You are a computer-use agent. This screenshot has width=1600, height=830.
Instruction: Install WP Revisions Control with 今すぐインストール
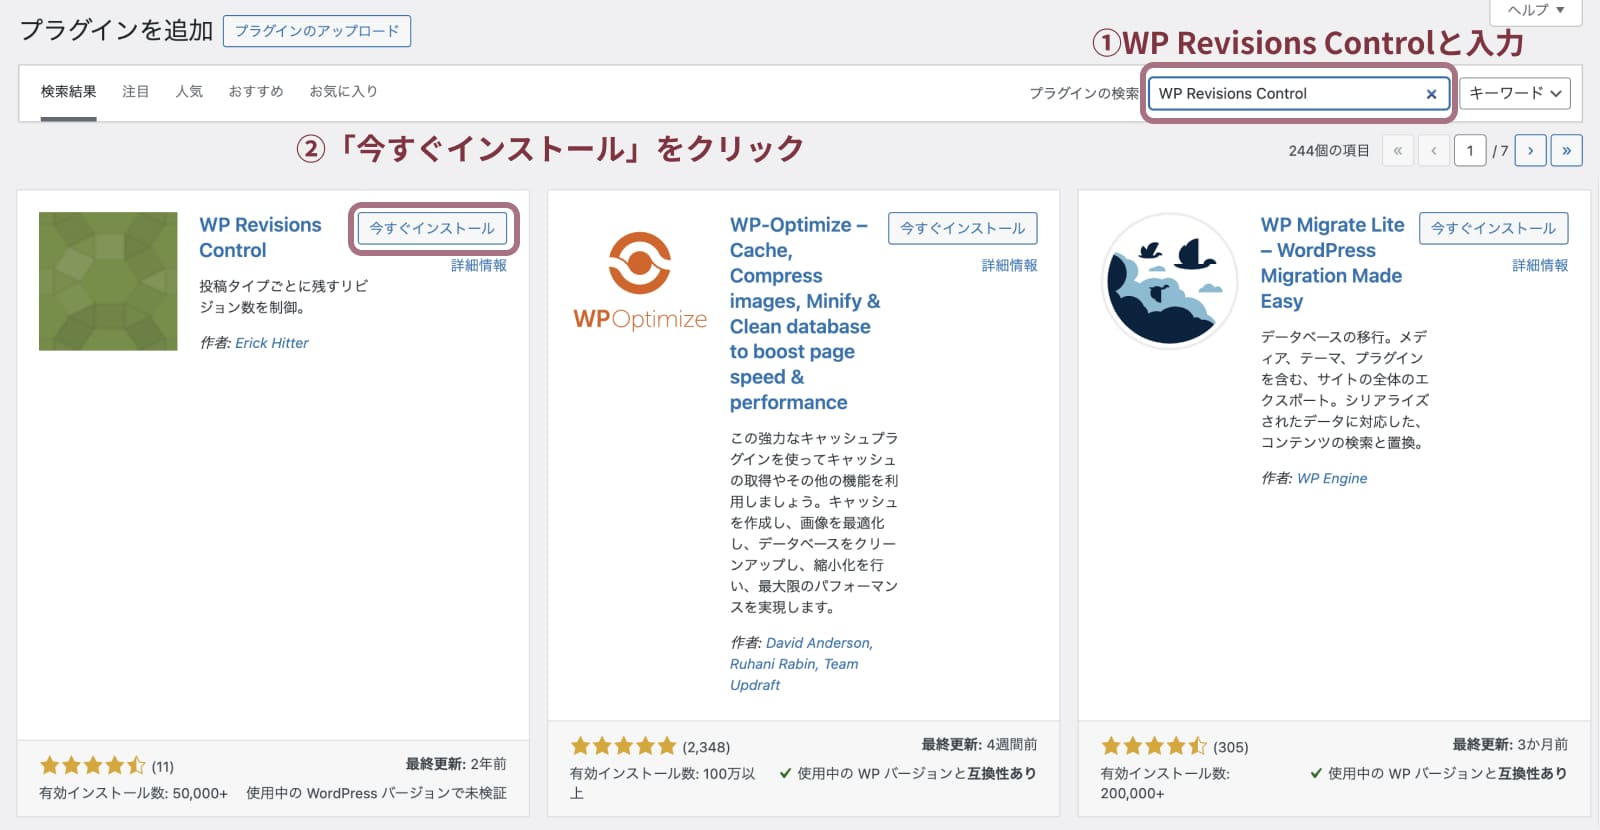[x=432, y=228]
